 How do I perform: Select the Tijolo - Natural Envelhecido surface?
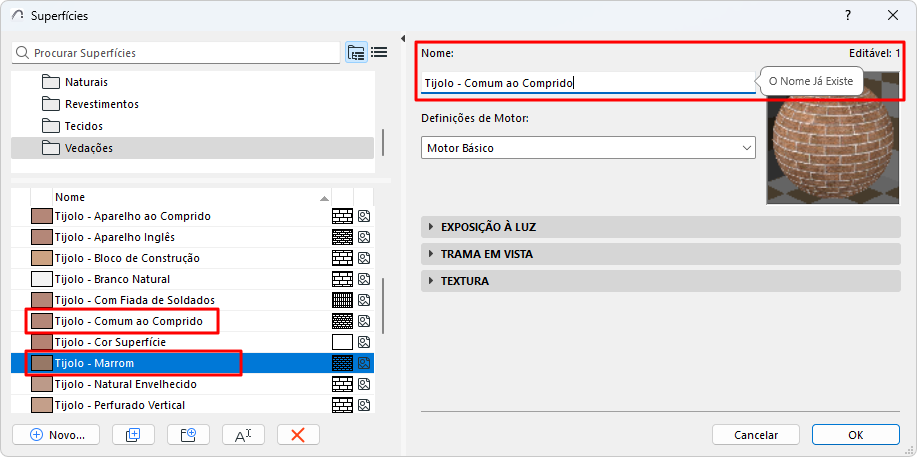pyautogui.click(x=126, y=384)
